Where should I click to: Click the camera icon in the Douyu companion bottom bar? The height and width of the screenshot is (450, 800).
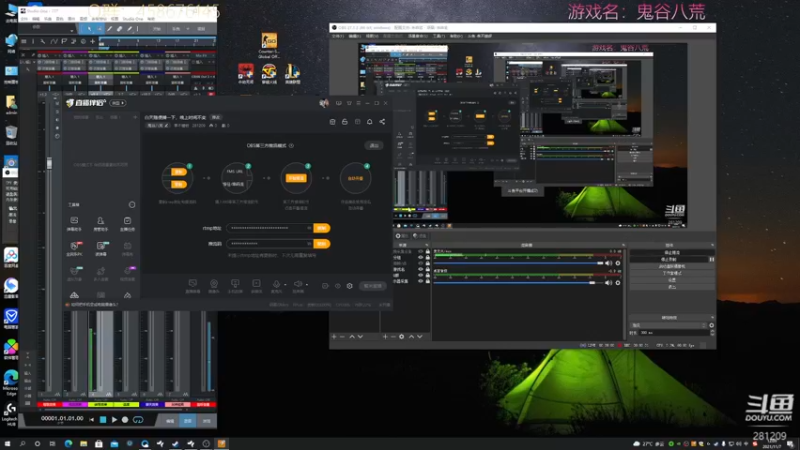pyautogui.click(x=214, y=284)
